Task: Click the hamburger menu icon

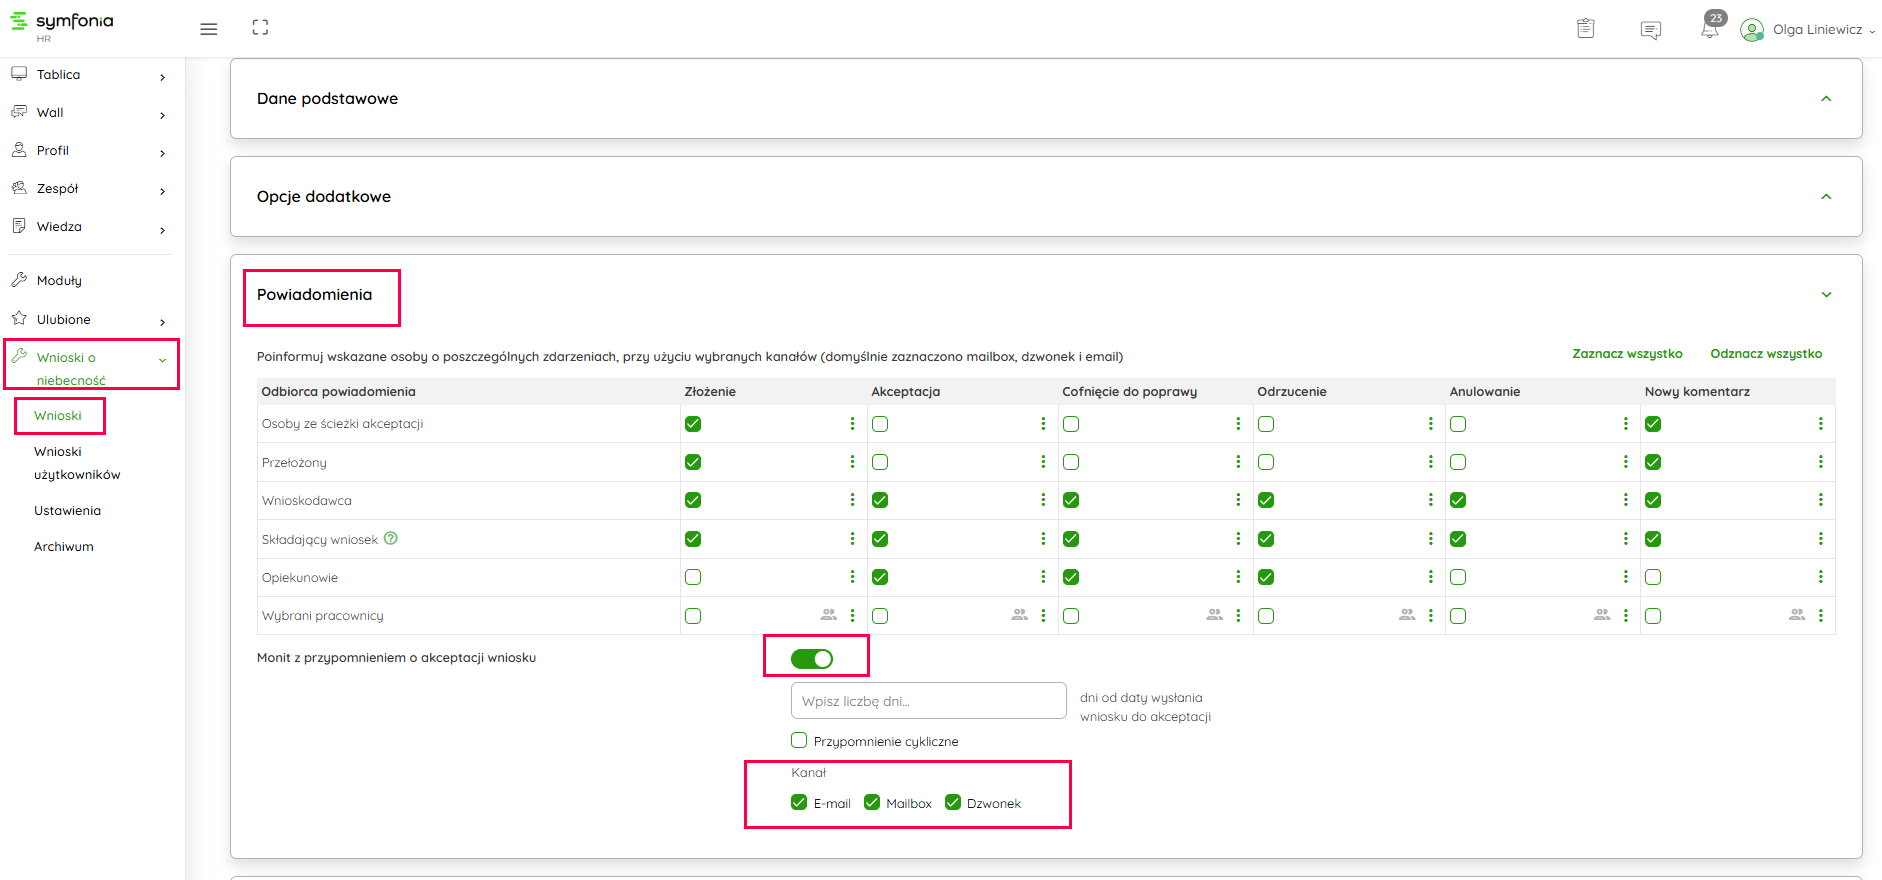Action: coord(208,29)
